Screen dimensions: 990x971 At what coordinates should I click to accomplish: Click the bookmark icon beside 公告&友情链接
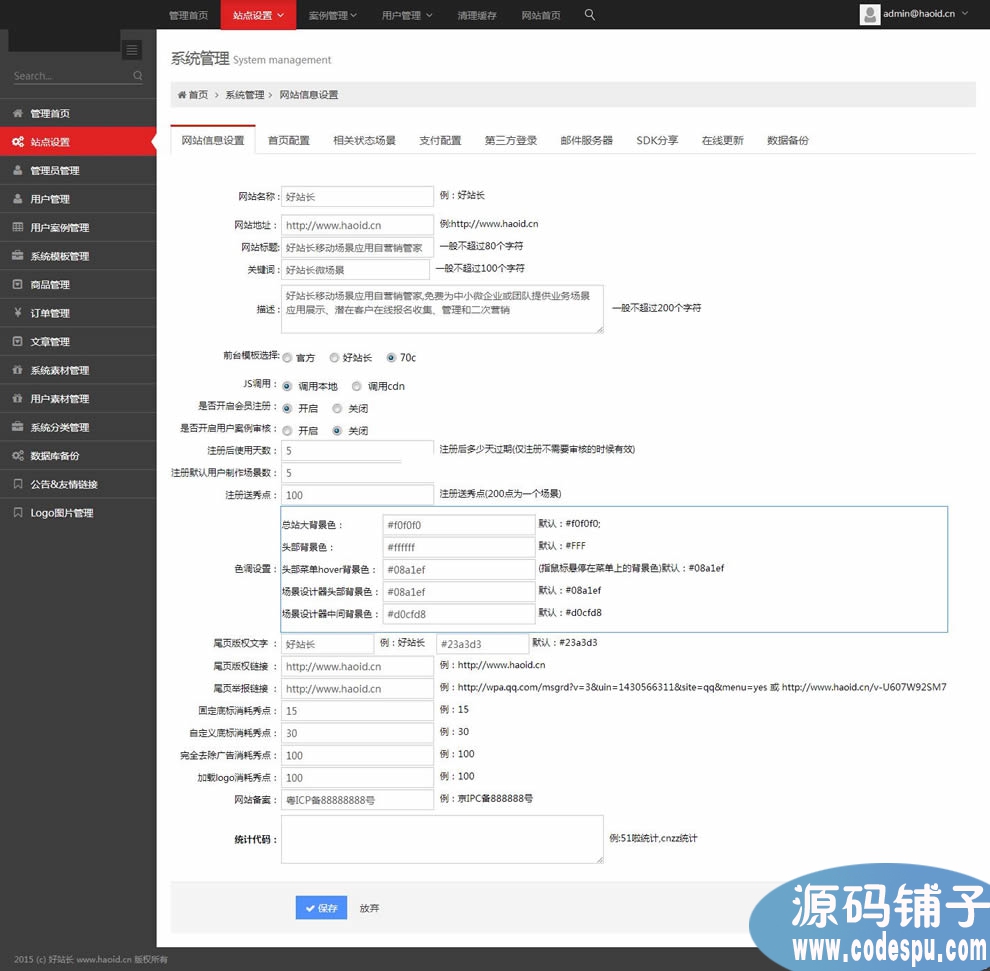(18, 484)
